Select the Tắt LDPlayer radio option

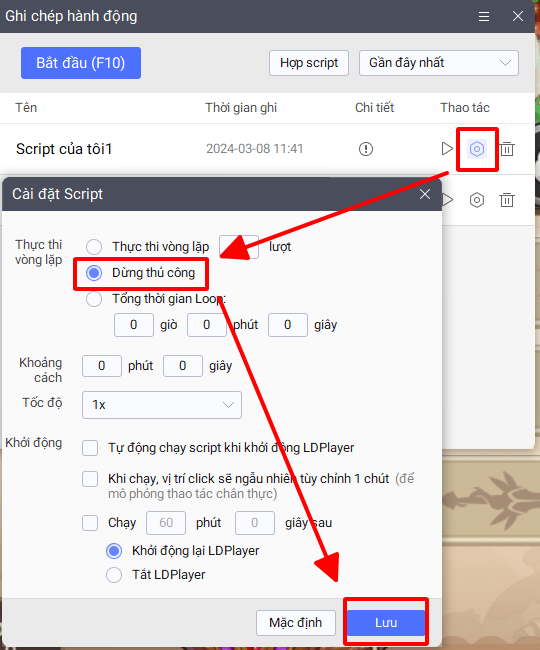coord(114,575)
